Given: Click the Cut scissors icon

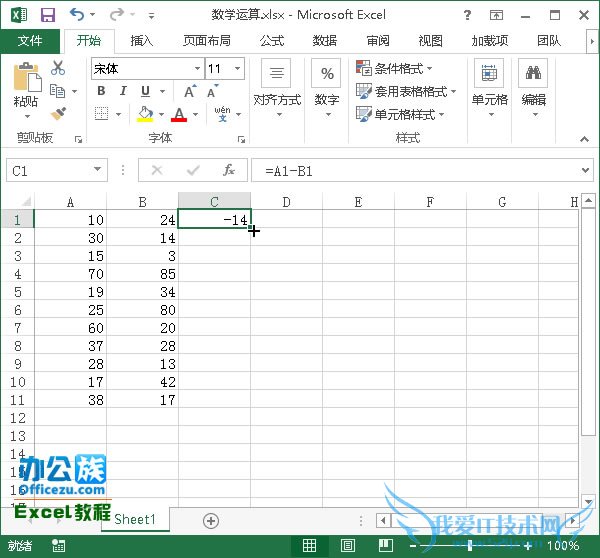Looking at the screenshot, I should pos(58,68).
